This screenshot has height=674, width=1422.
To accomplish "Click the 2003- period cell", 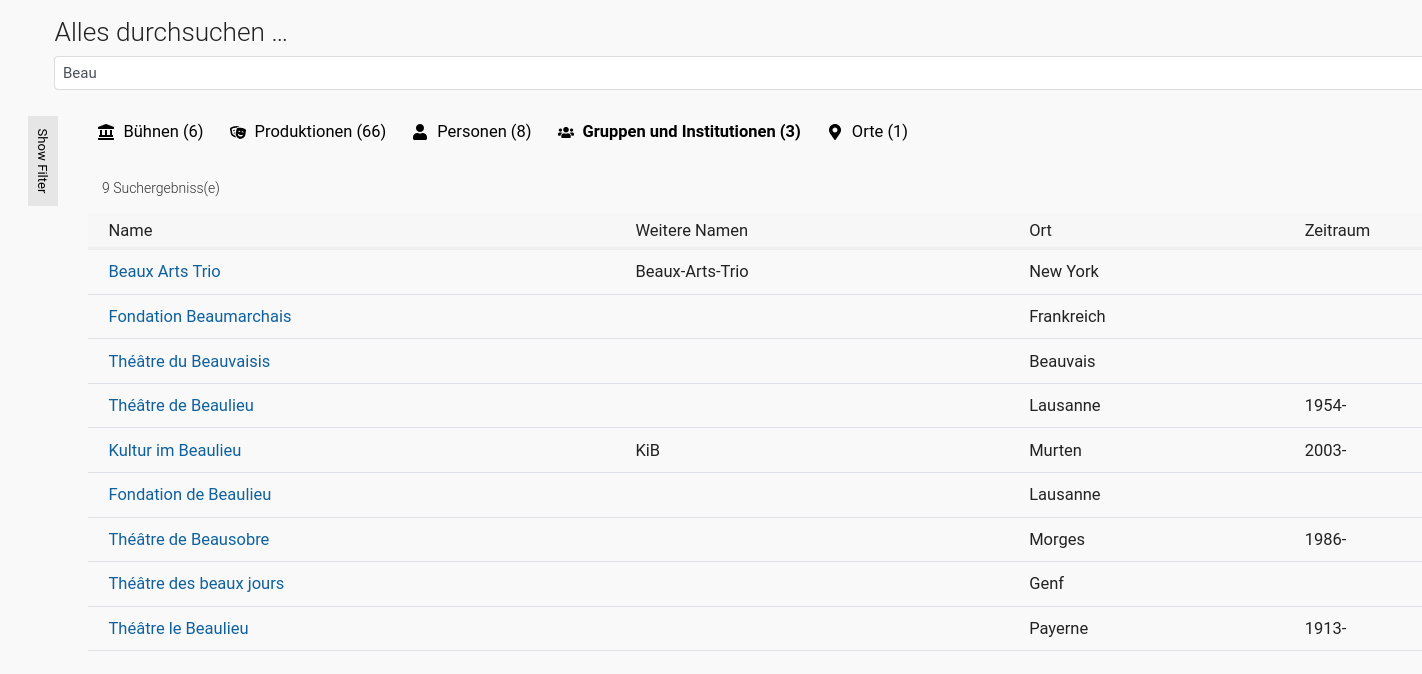I will coord(1326,450).
